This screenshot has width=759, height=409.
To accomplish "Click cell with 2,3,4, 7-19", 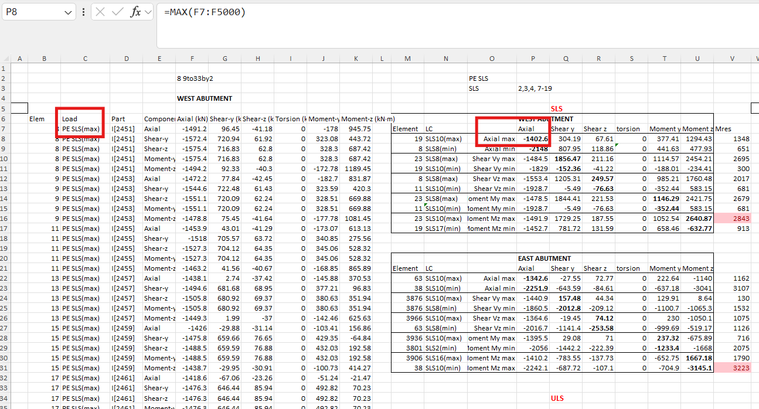I will pyautogui.click(x=535, y=89).
